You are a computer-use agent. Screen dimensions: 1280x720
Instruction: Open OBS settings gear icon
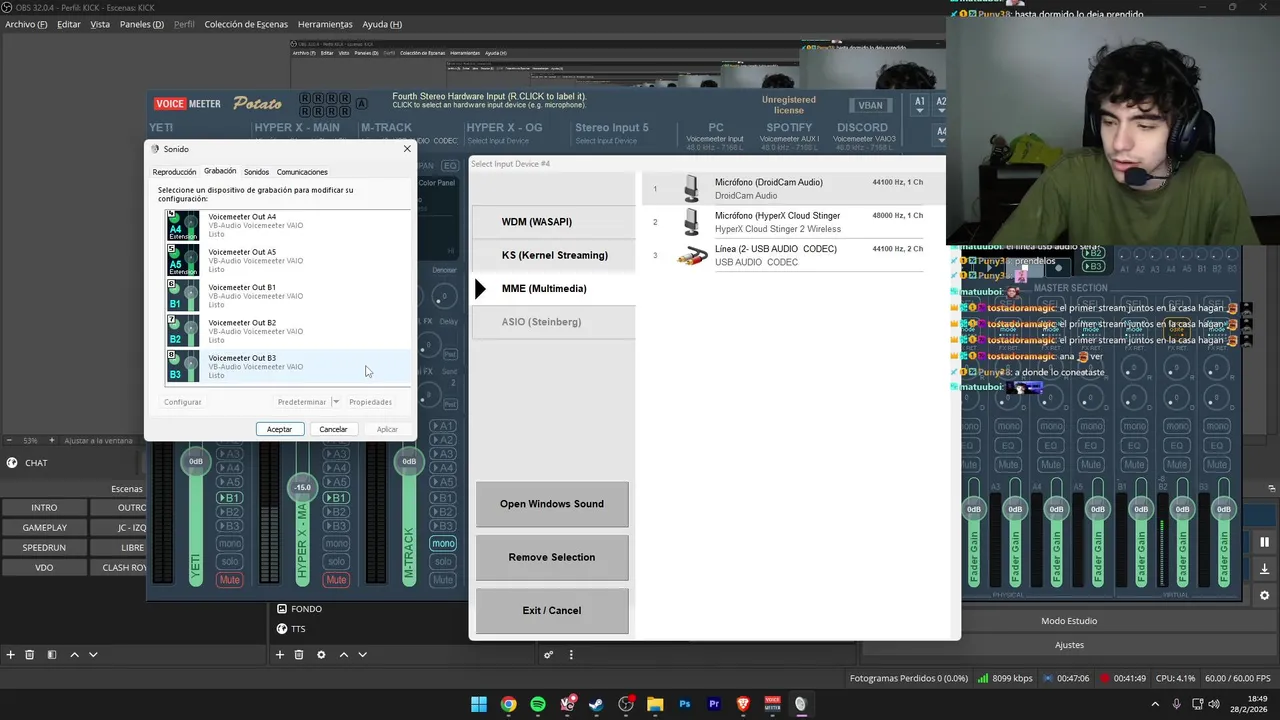[1264, 595]
